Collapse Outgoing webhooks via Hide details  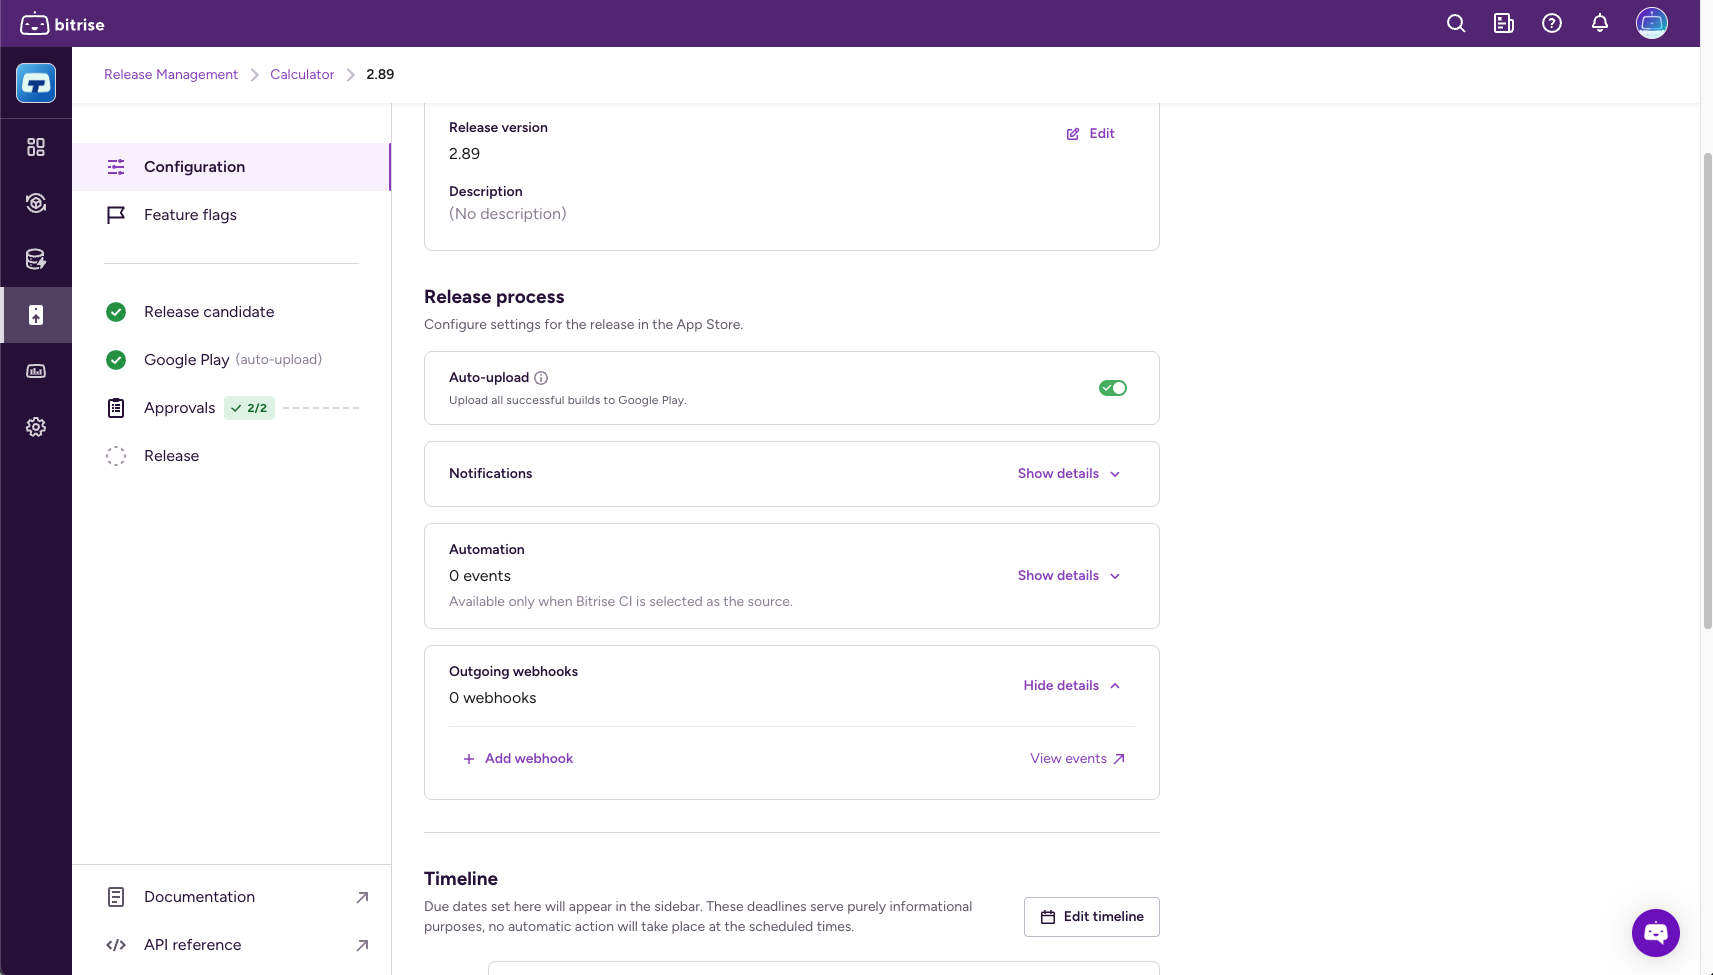tap(1070, 685)
